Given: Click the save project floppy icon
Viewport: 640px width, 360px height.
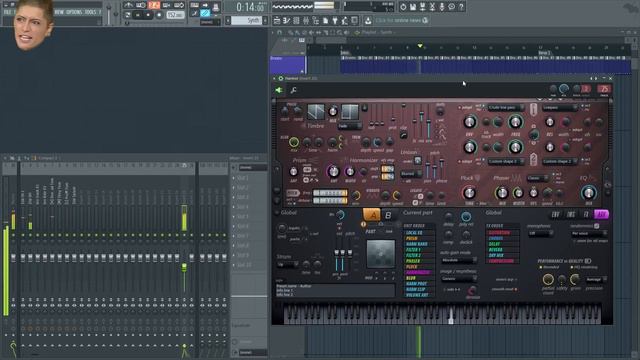Looking at the screenshot, I should pos(413,7).
